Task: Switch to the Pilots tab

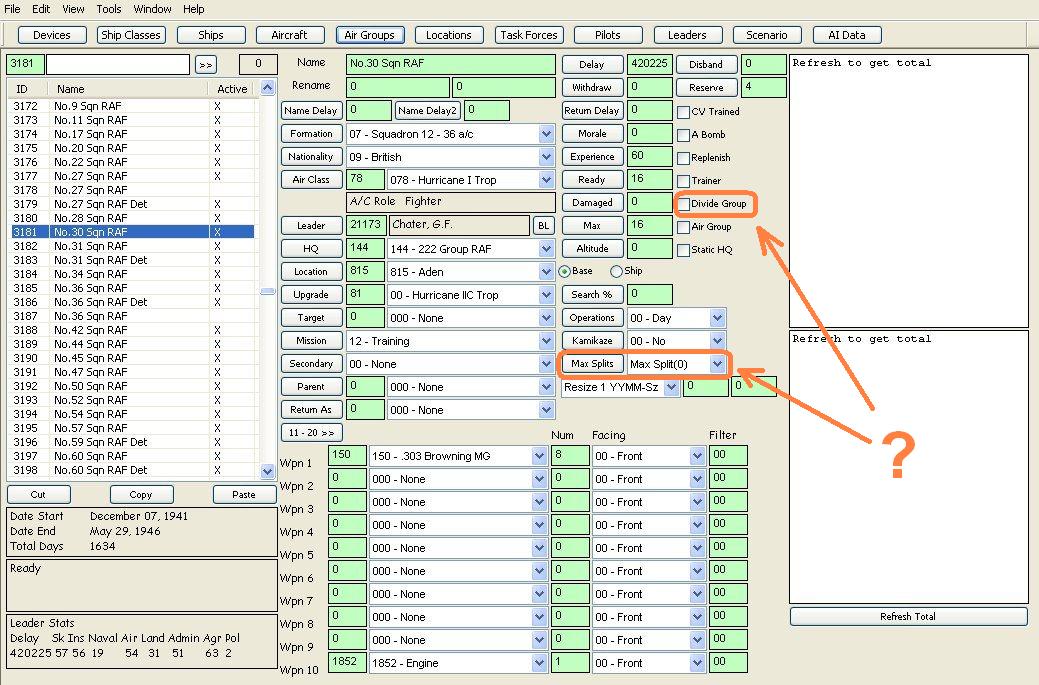Action: (608, 35)
